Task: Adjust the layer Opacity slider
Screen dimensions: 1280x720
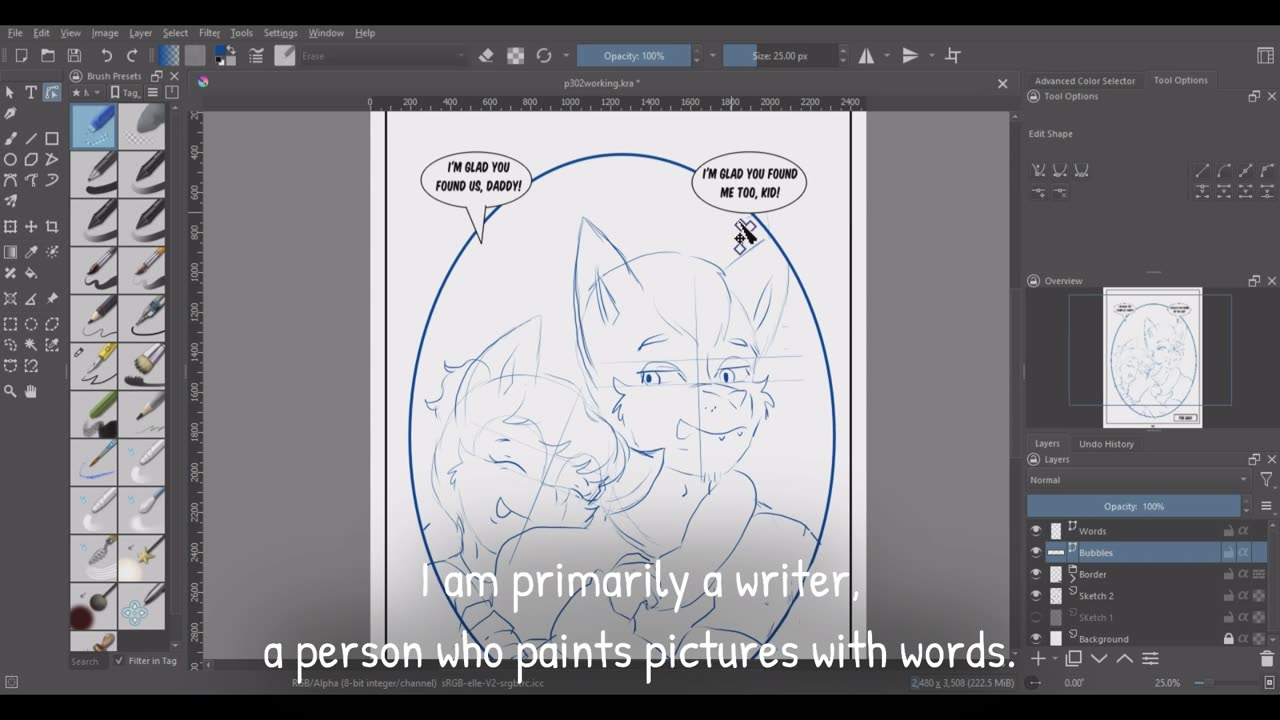Action: coord(1134,506)
